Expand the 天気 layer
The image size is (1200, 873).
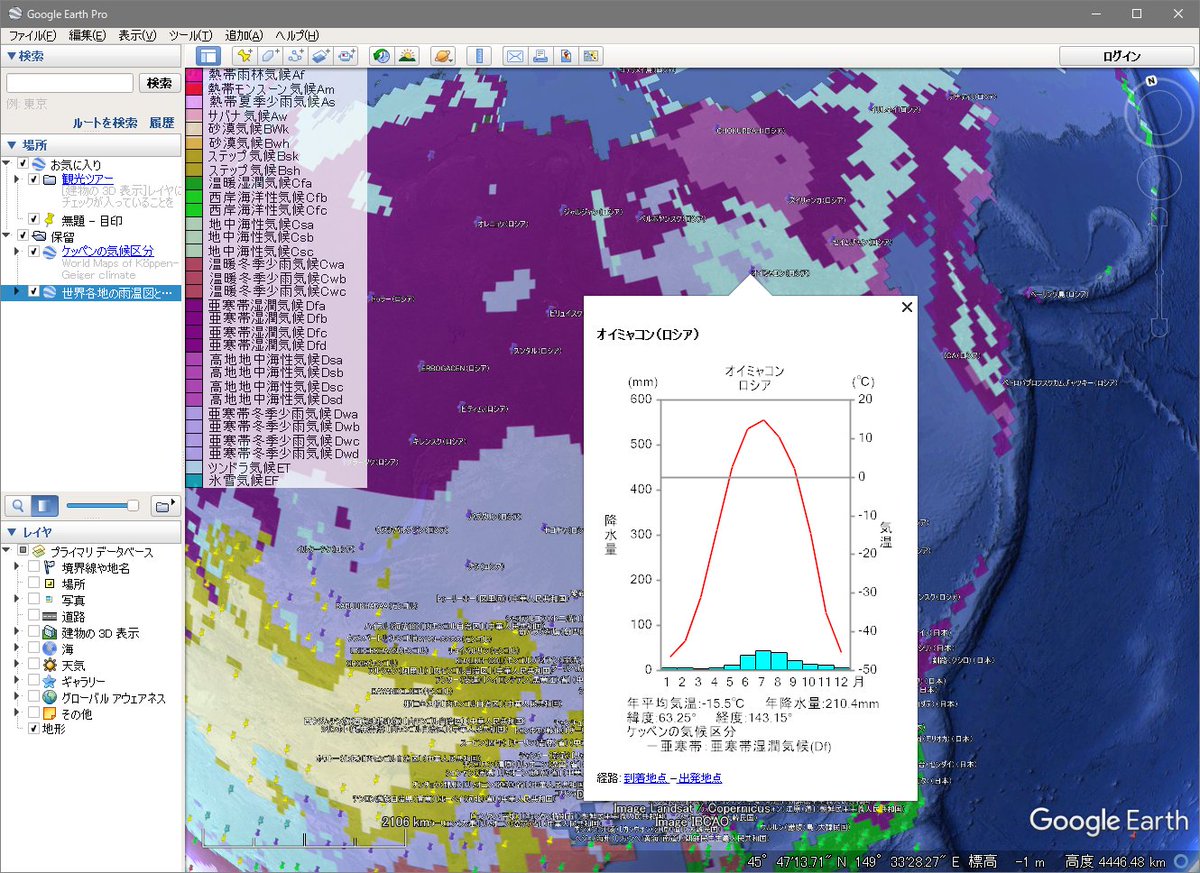(x=17, y=665)
